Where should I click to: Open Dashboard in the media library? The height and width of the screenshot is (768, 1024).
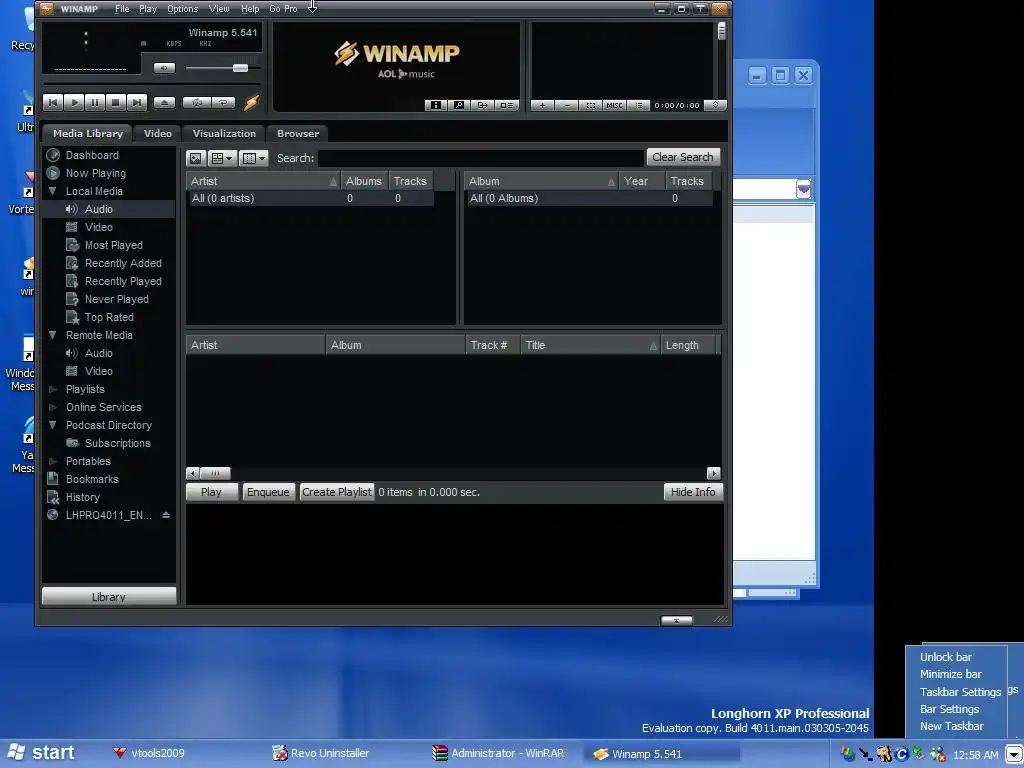pyautogui.click(x=92, y=155)
